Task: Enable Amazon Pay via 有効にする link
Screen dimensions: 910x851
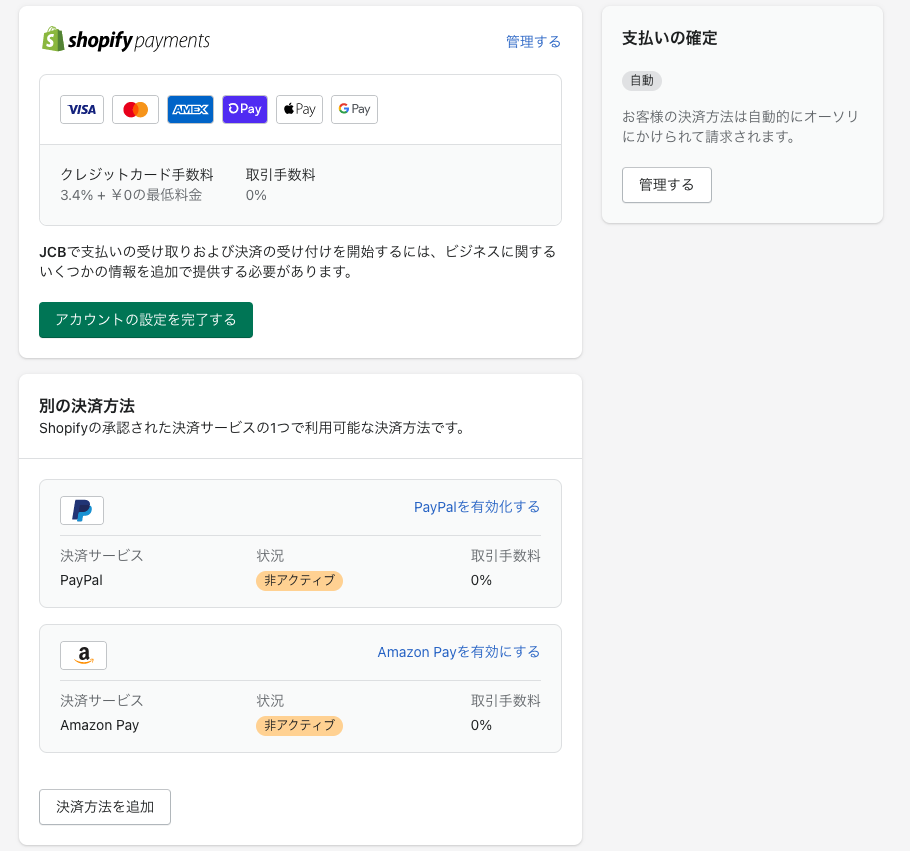Action: (458, 651)
